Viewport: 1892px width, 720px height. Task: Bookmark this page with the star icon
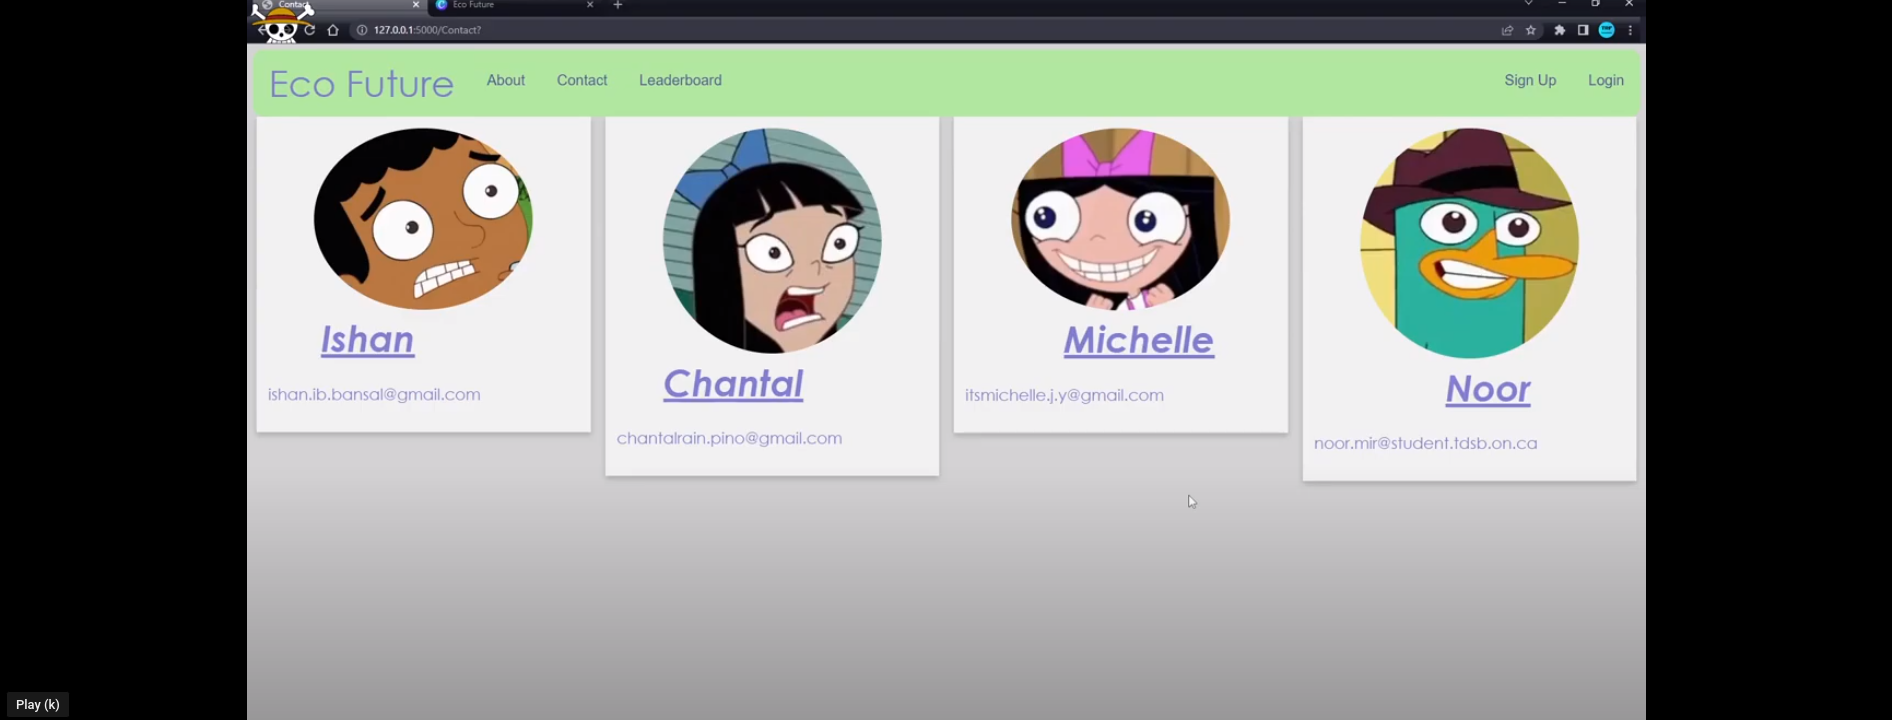(1531, 30)
